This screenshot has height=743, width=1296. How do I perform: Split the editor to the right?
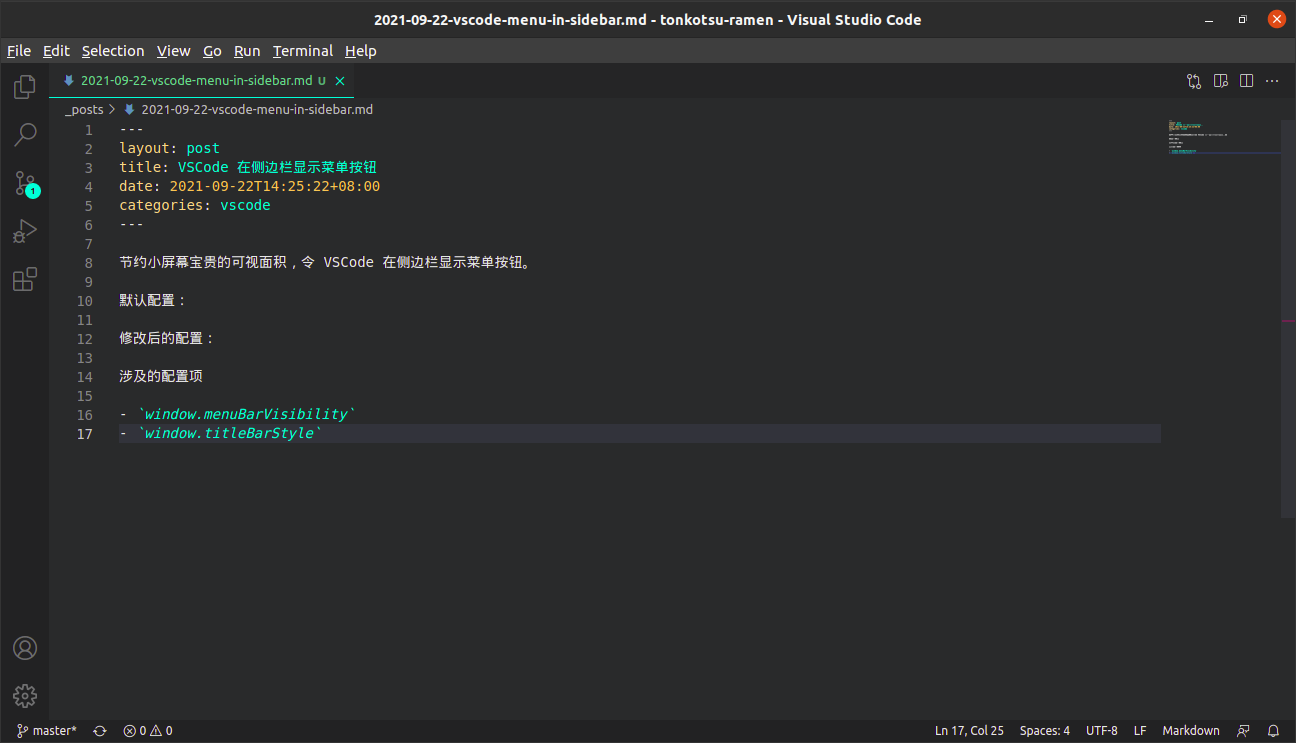click(x=1246, y=81)
